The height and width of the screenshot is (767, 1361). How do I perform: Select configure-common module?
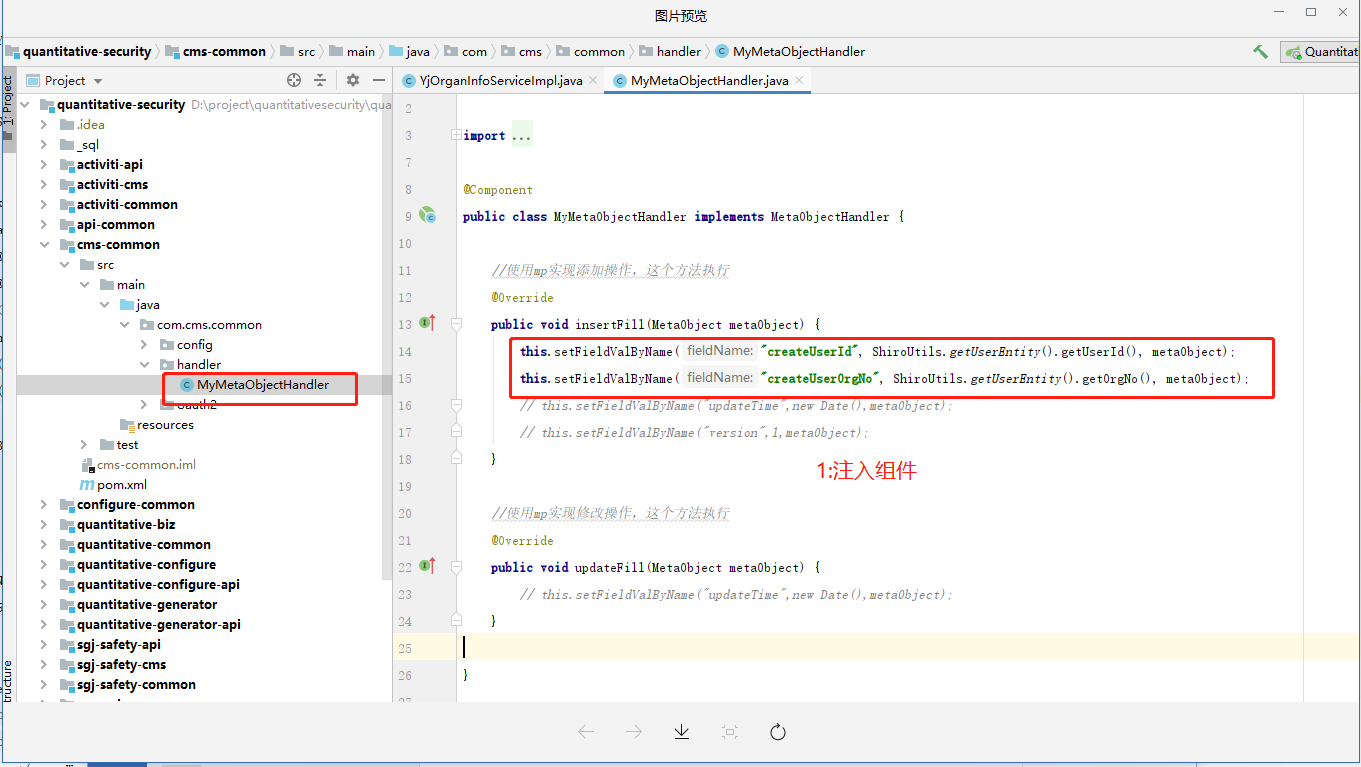pyautogui.click(x=127, y=505)
